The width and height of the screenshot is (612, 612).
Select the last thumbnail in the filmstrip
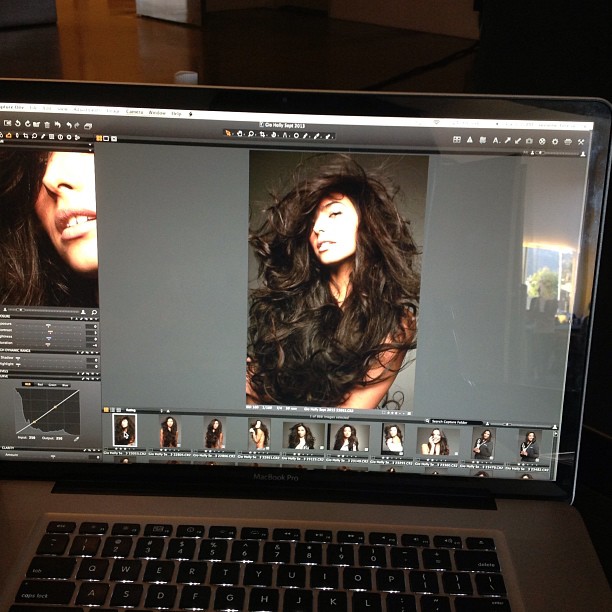click(530, 446)
